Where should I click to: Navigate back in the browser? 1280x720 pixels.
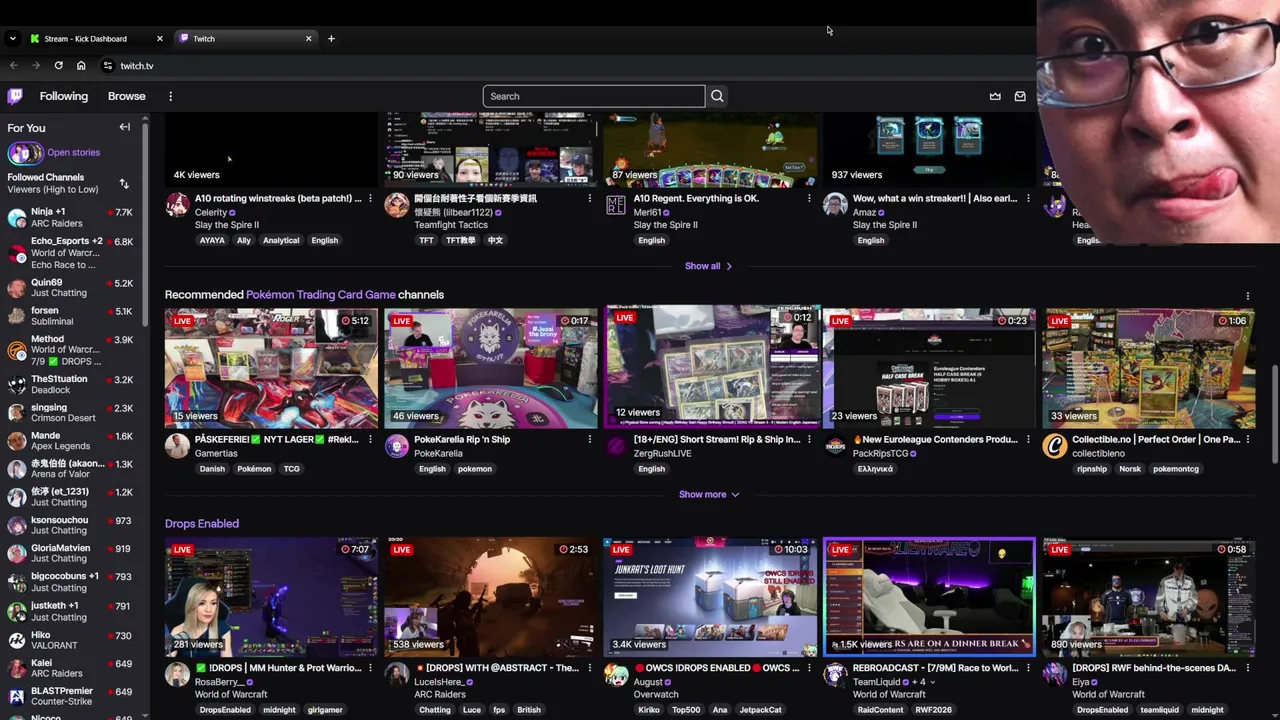[13, 65]
